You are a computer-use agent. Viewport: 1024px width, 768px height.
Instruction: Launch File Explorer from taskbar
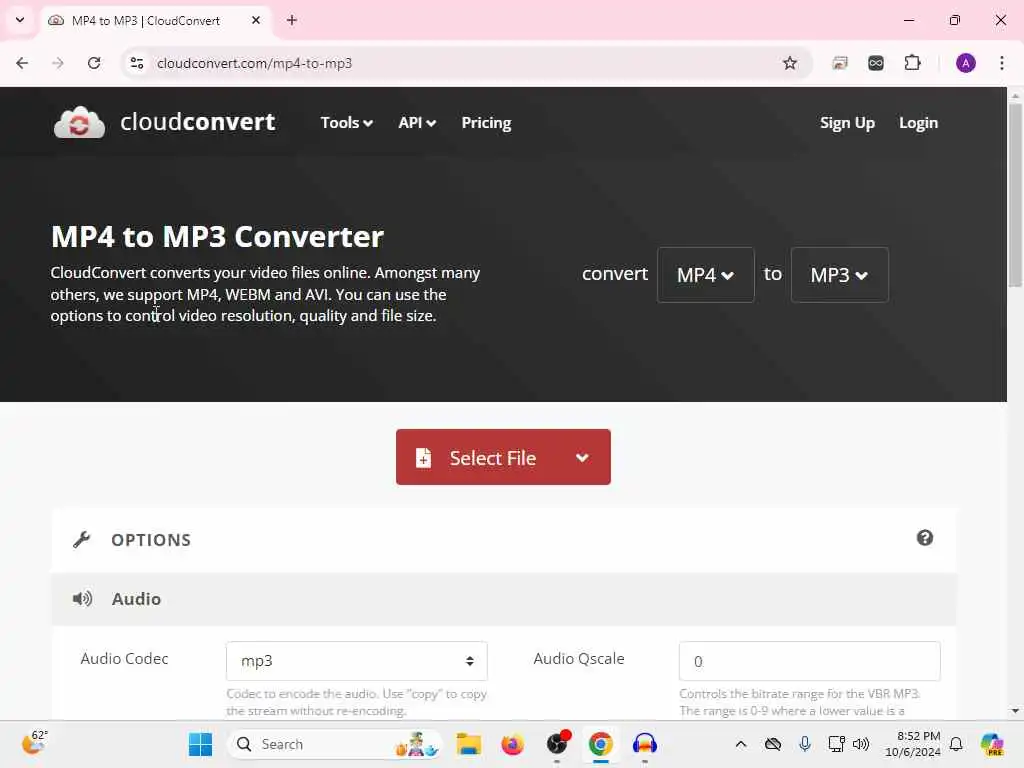(x=468, y=744)
